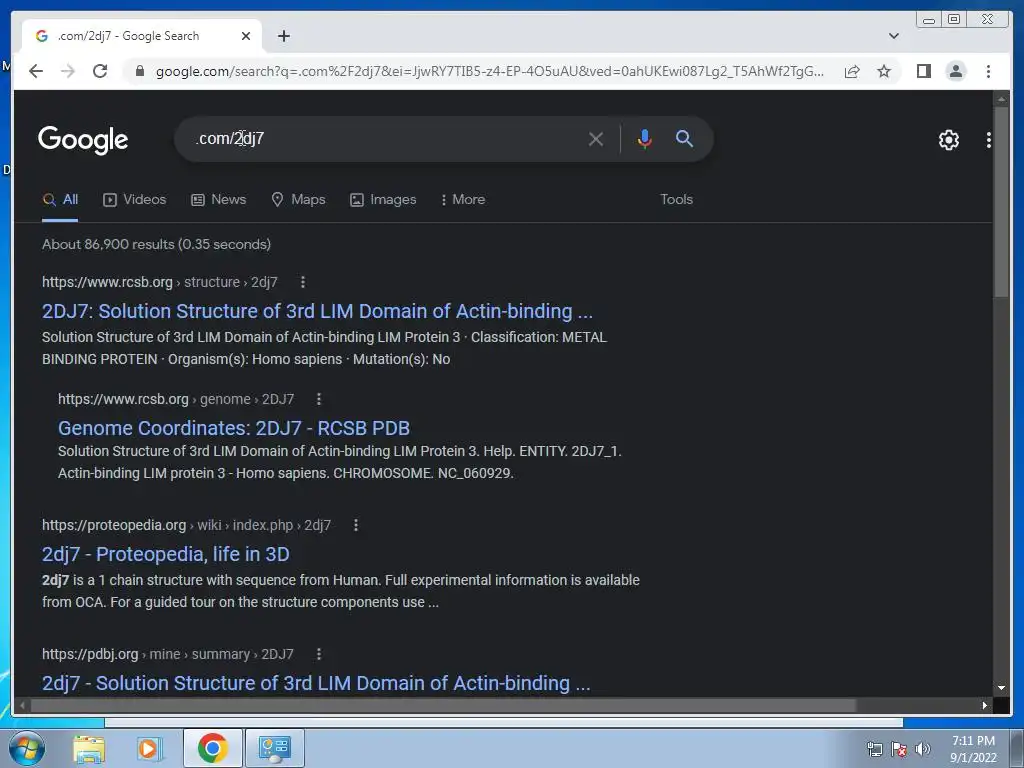View site information via the lock icon
This screenshot has height=768, width=1024.
139,71
